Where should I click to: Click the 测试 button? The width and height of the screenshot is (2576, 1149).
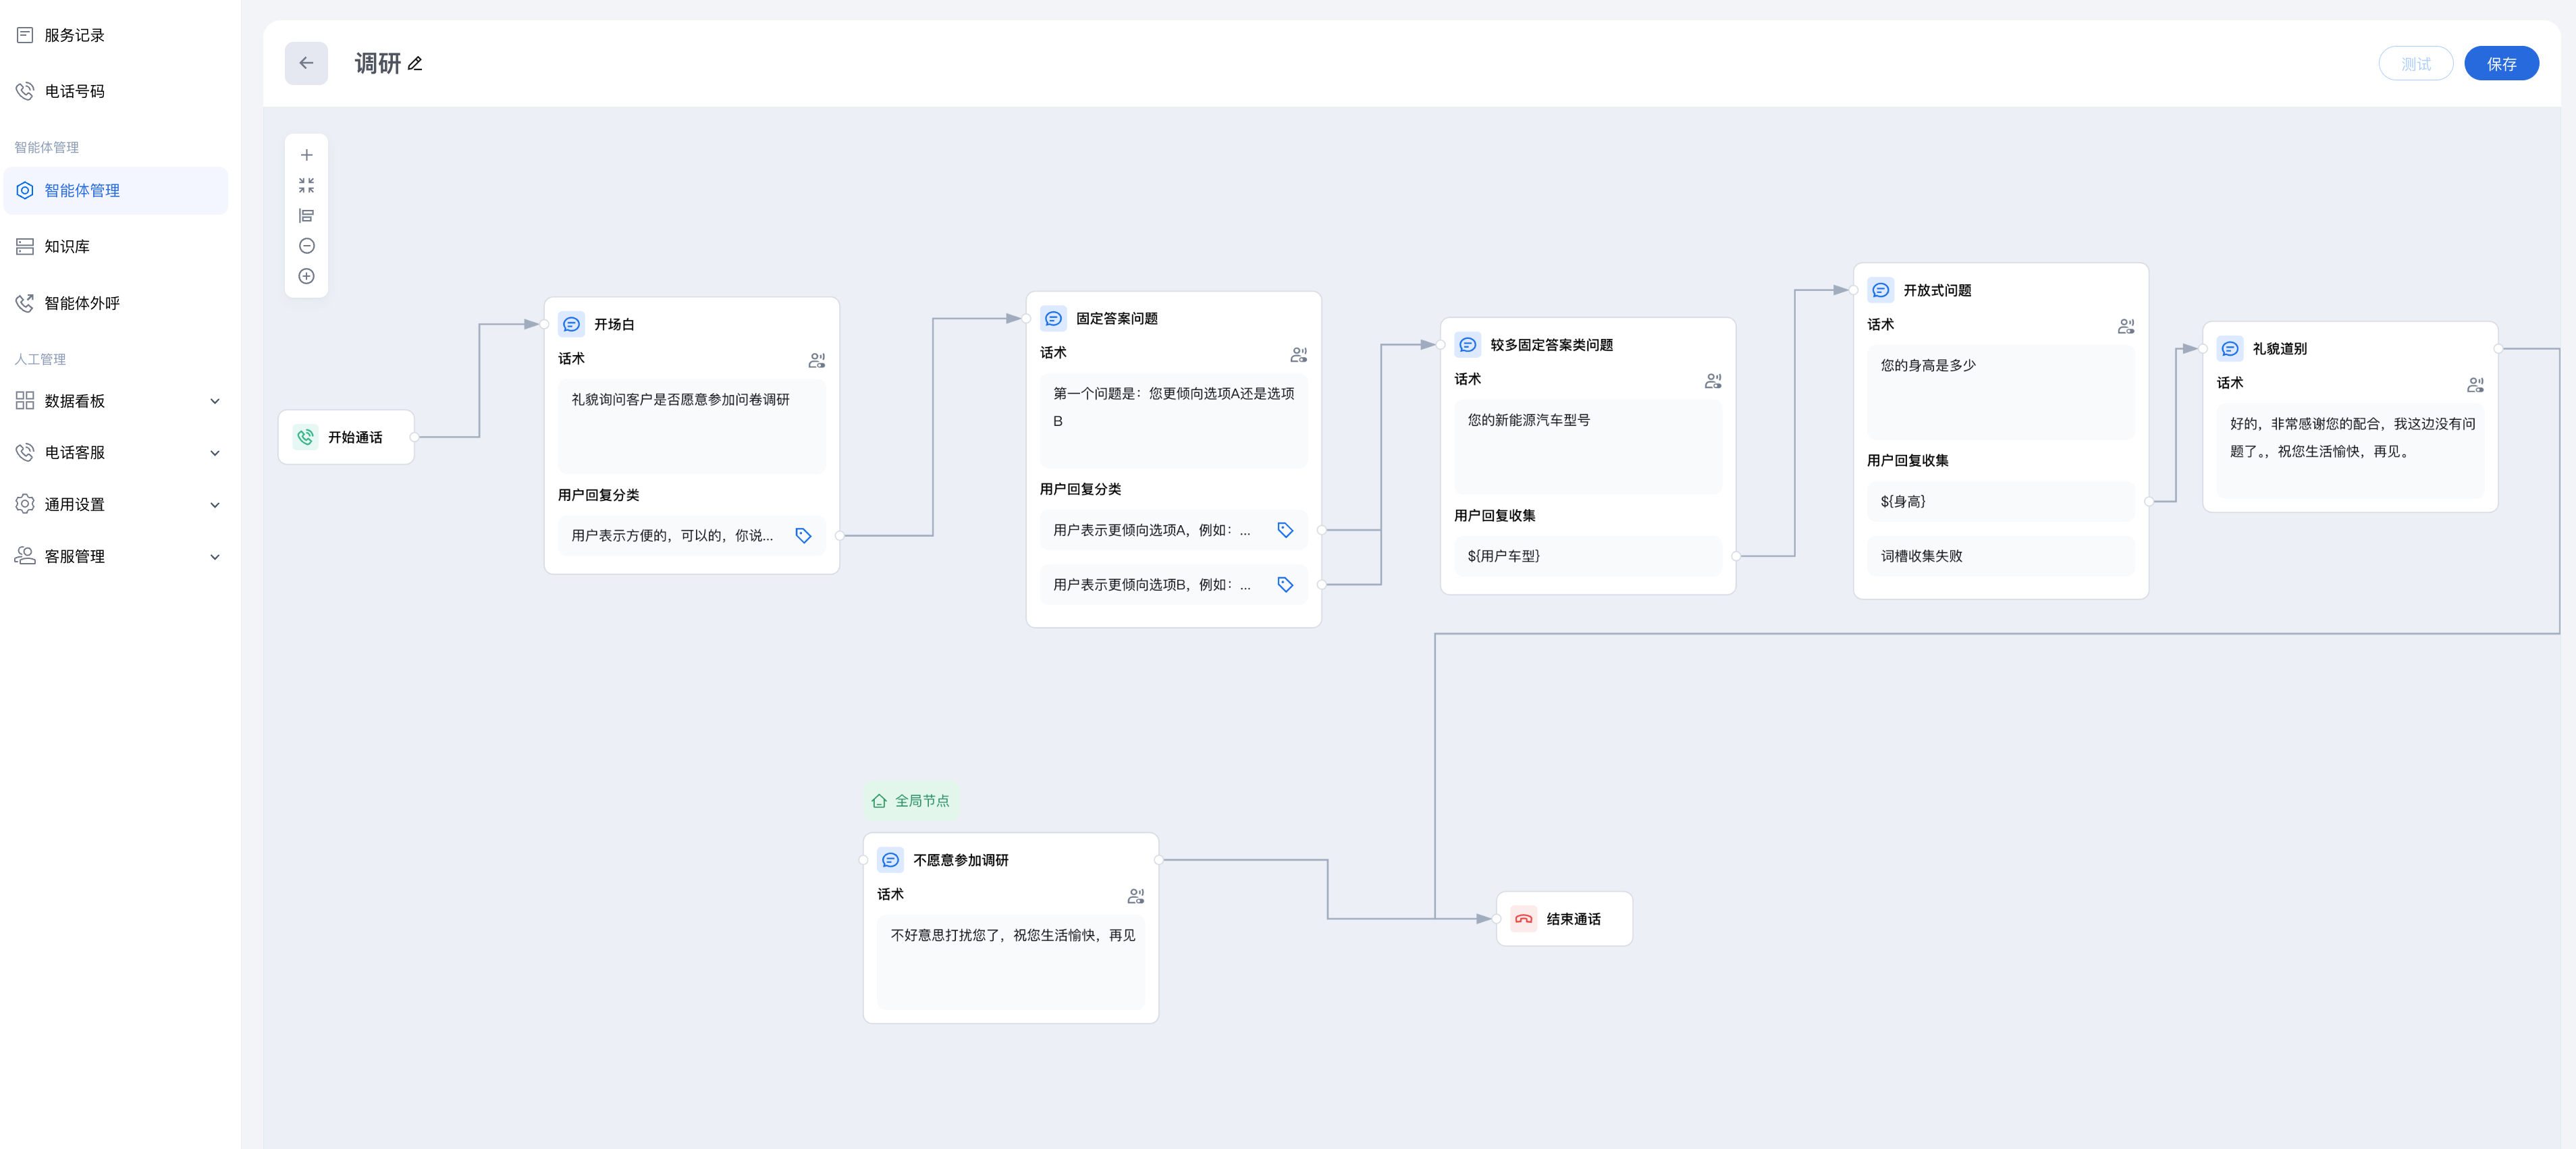pos(2415,64)
